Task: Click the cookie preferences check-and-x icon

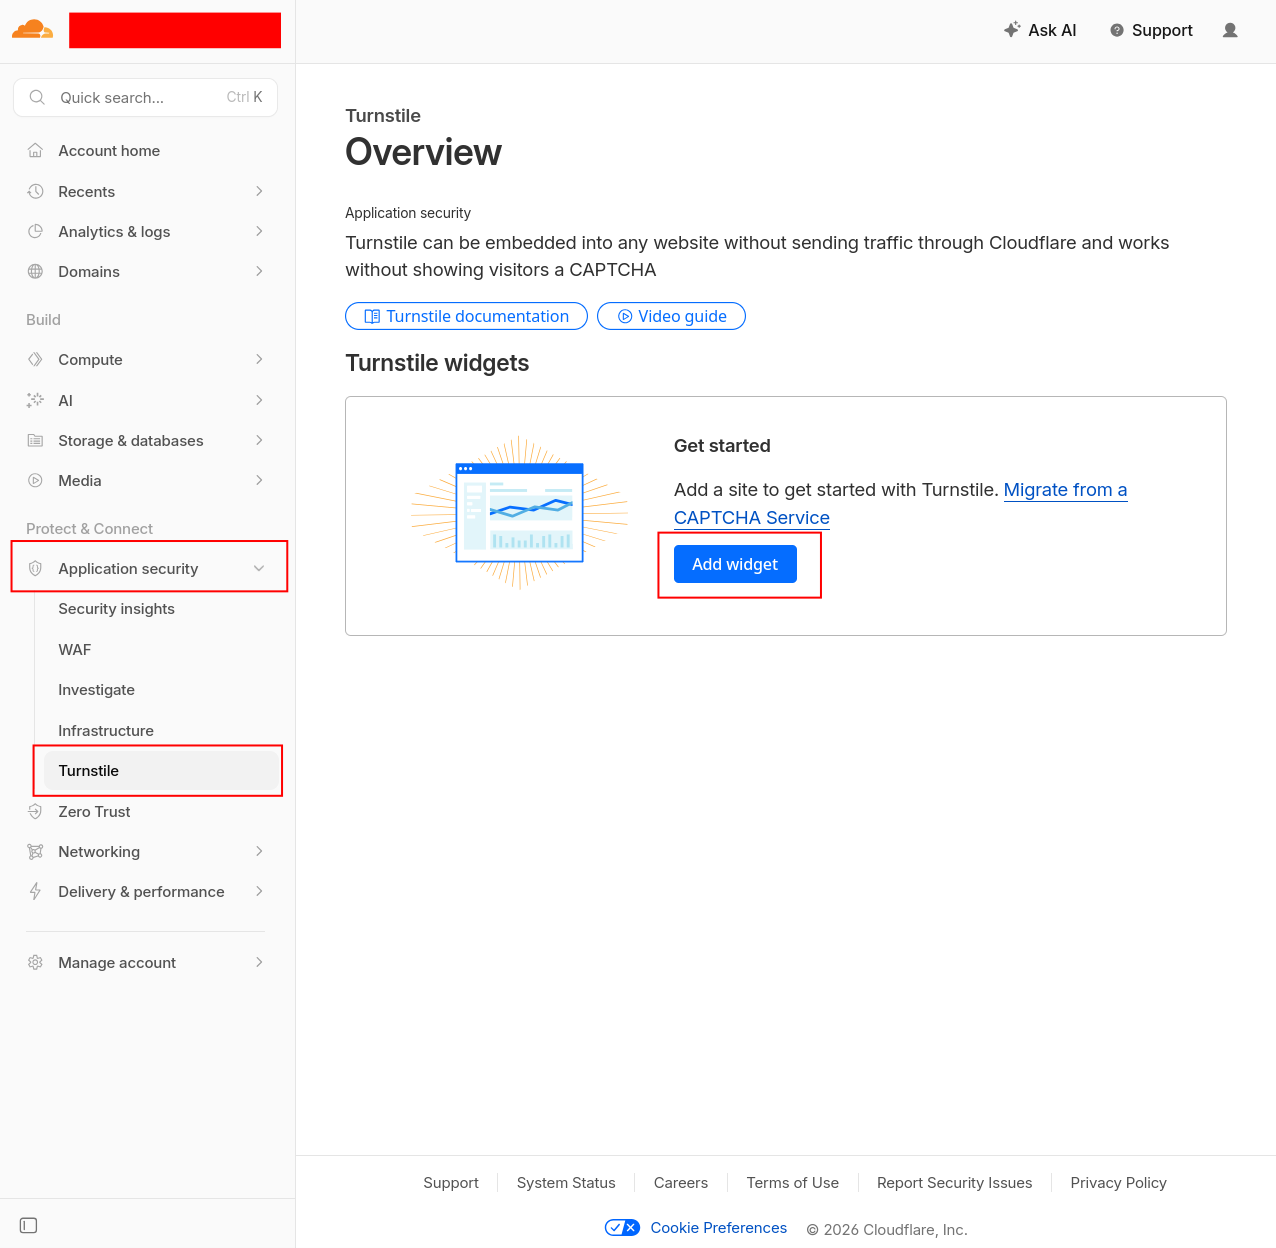Action: [622, 1227]
